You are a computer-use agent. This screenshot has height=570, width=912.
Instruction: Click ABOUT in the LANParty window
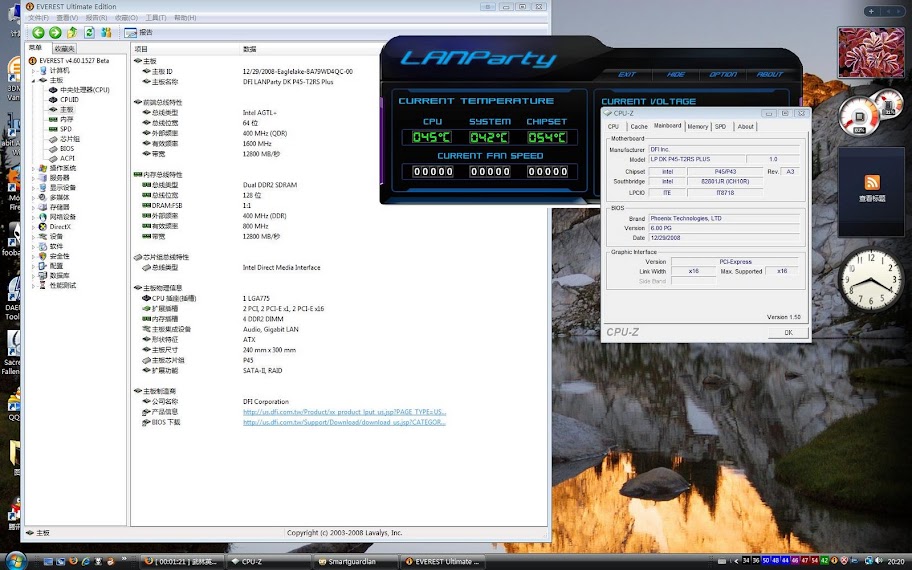pyautogui.click(x=770, y=74)
